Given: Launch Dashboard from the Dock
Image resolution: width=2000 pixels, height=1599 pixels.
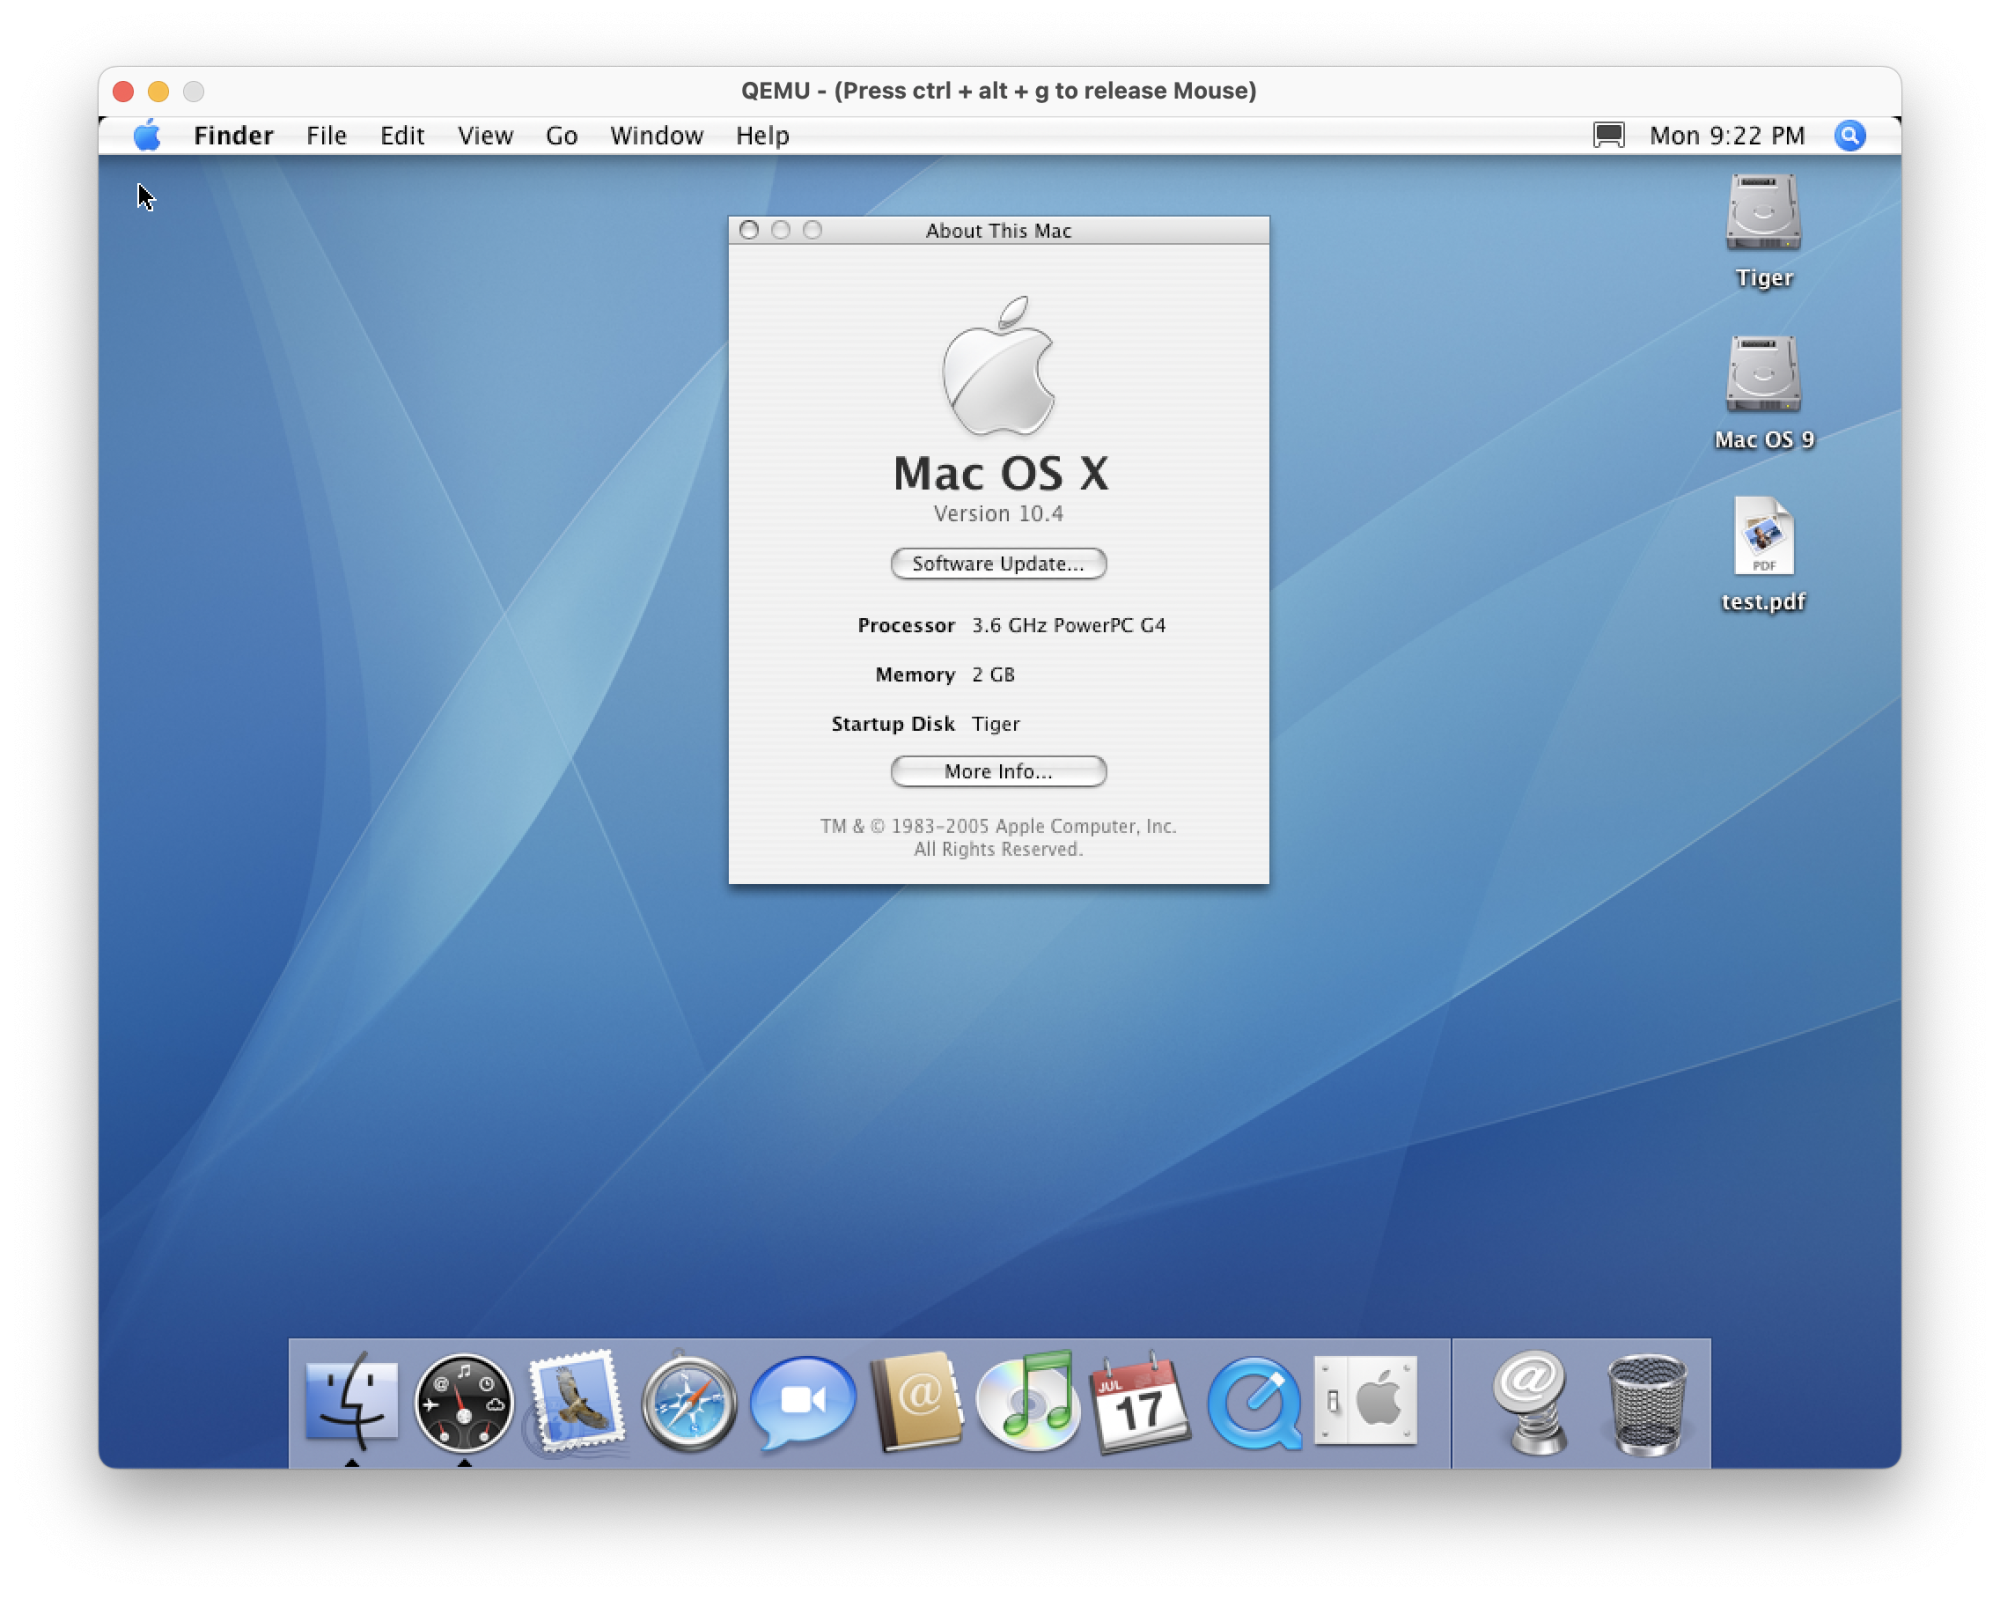Looking at the screenshot, I should (464, 1402).
